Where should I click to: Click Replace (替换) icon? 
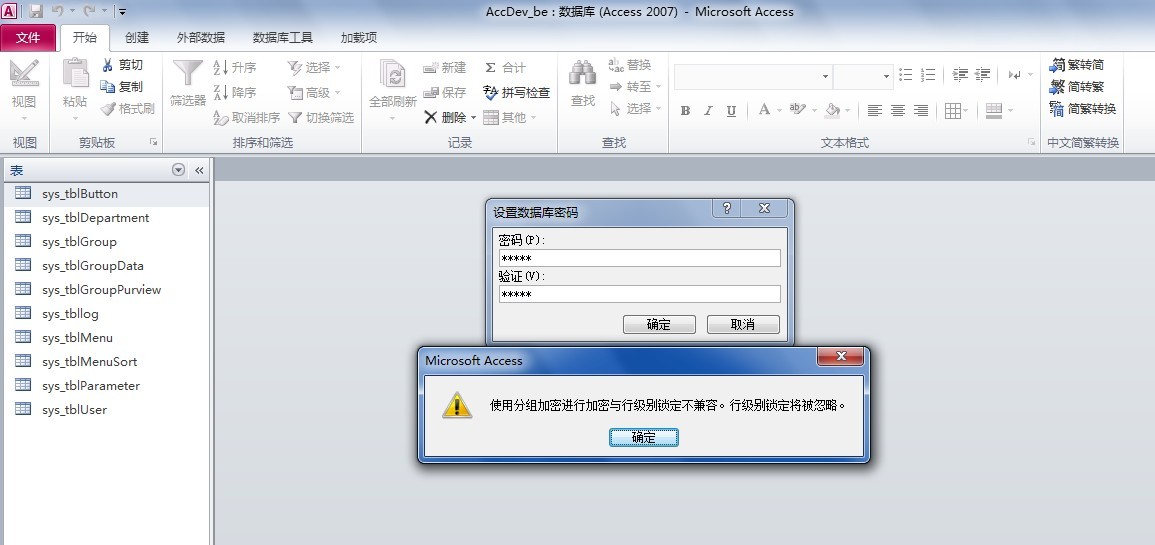(616, 65)
